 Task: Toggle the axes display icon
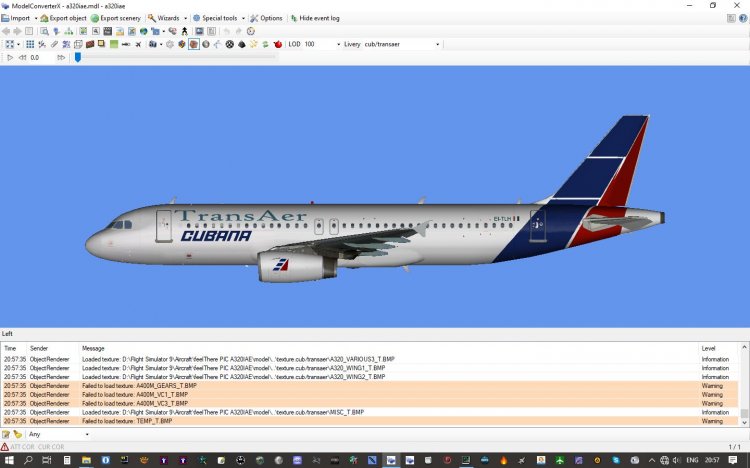pos(42,44)
